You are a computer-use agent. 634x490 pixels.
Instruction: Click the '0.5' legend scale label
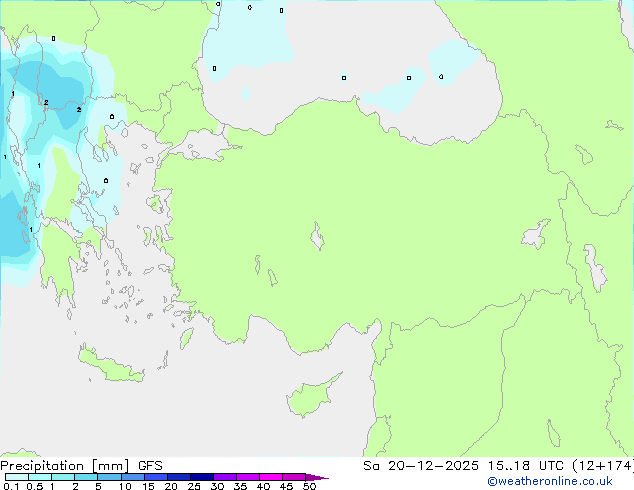coord(35,486)
